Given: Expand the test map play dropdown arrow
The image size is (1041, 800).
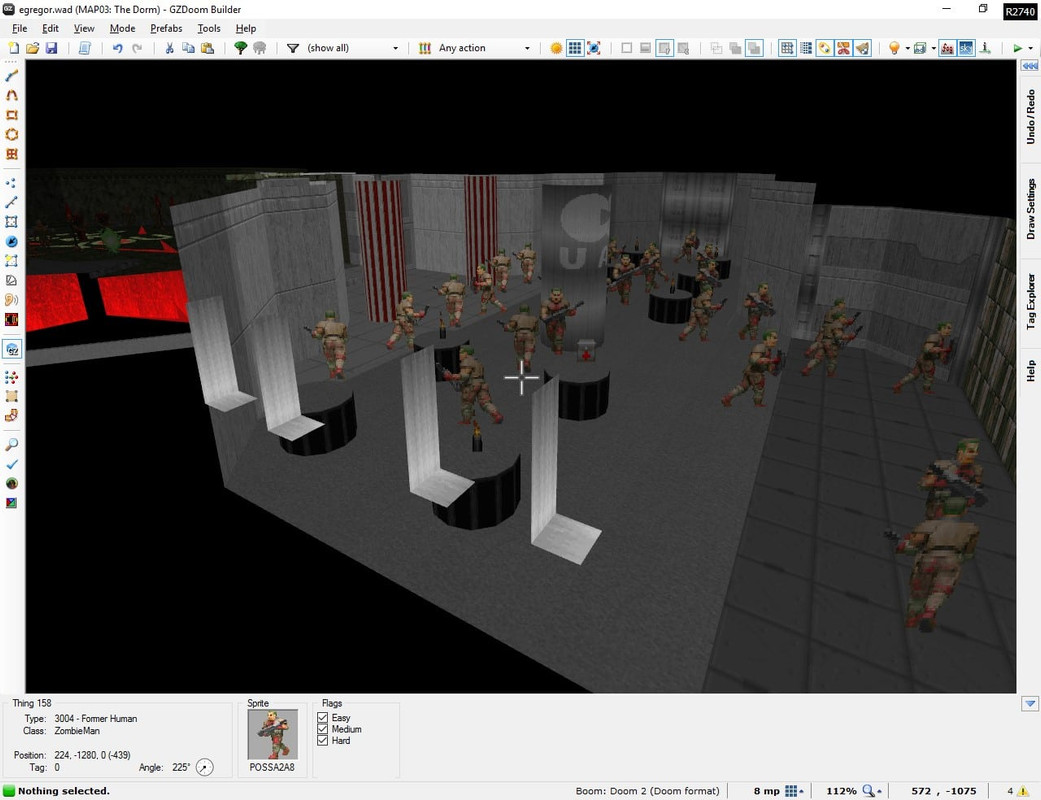Looking at the screenshot, I should pyautogui.click(x=1030, y=48).
